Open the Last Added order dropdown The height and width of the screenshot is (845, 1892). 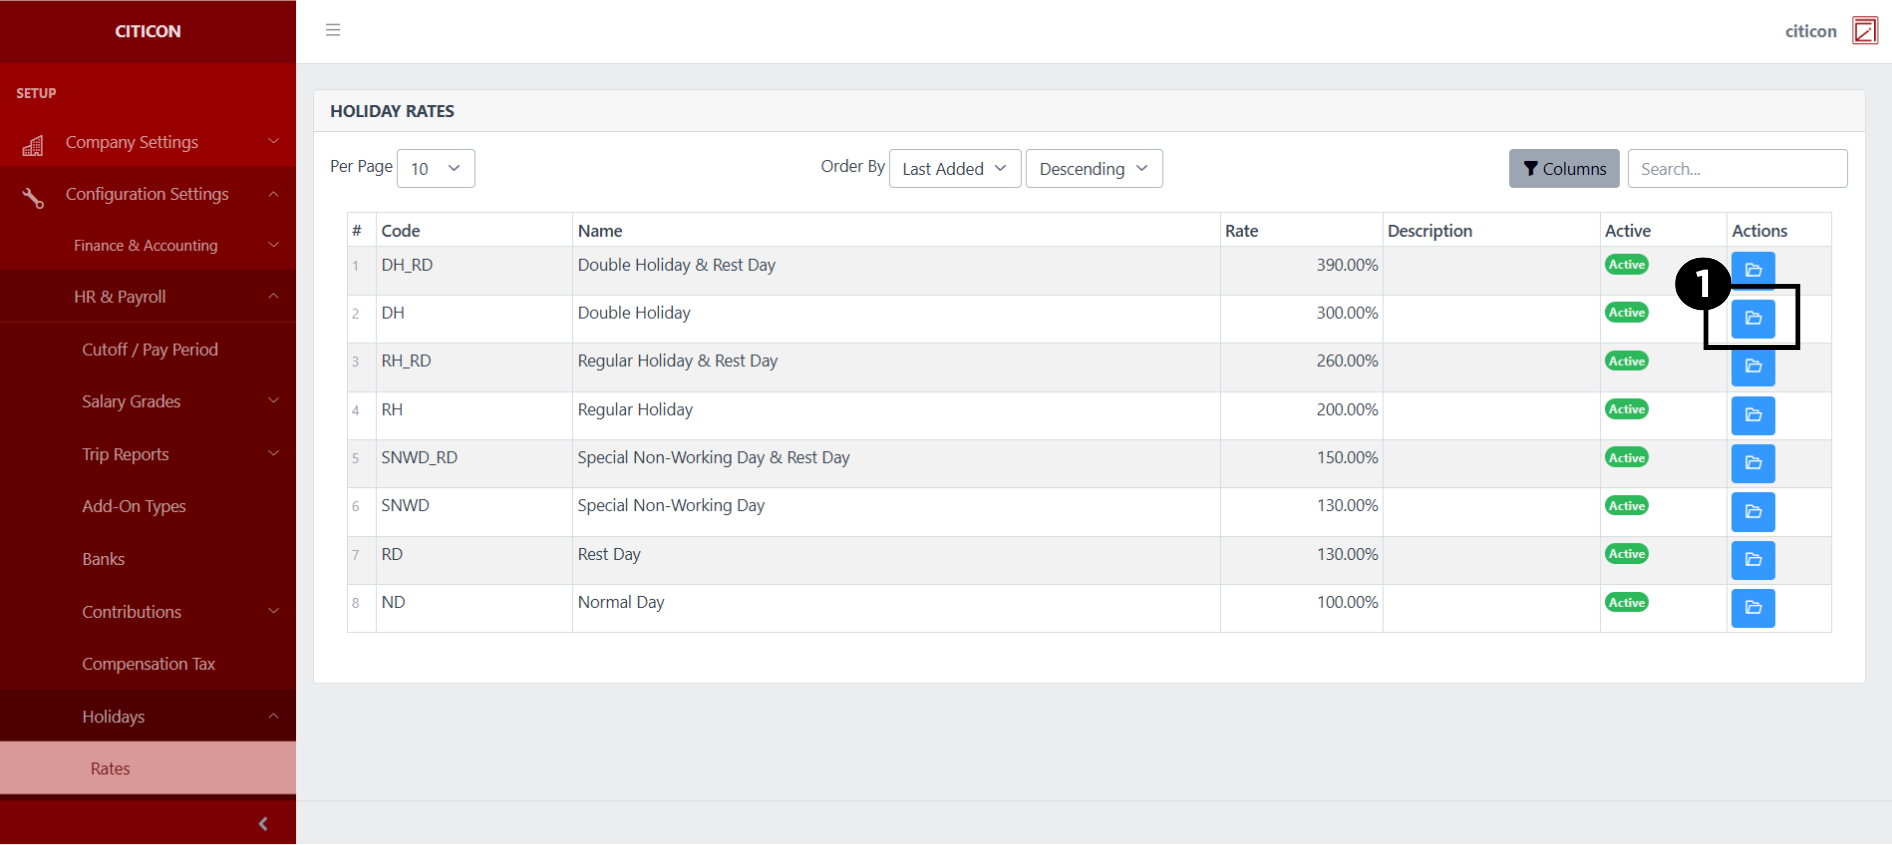point(954,169)
